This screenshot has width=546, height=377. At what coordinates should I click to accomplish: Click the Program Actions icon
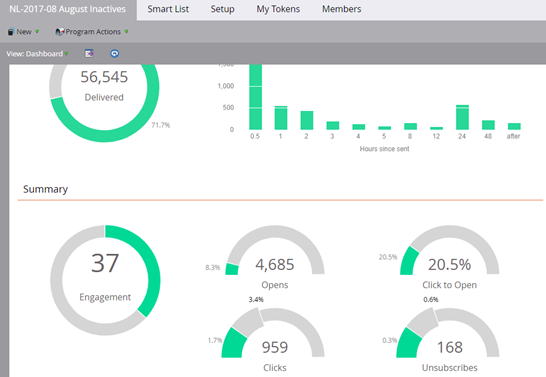[60, 32]
